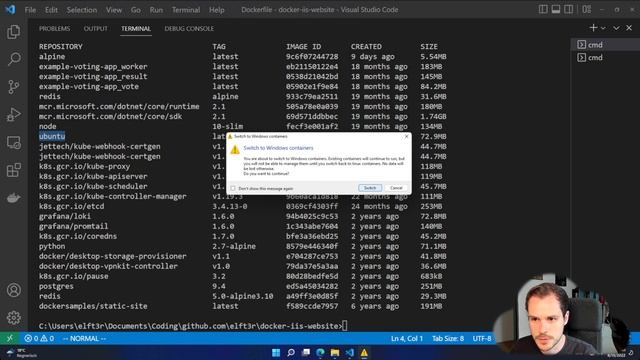Open the File menu
The width and height of the screenshot is (640, 360).
pos(30,10)
